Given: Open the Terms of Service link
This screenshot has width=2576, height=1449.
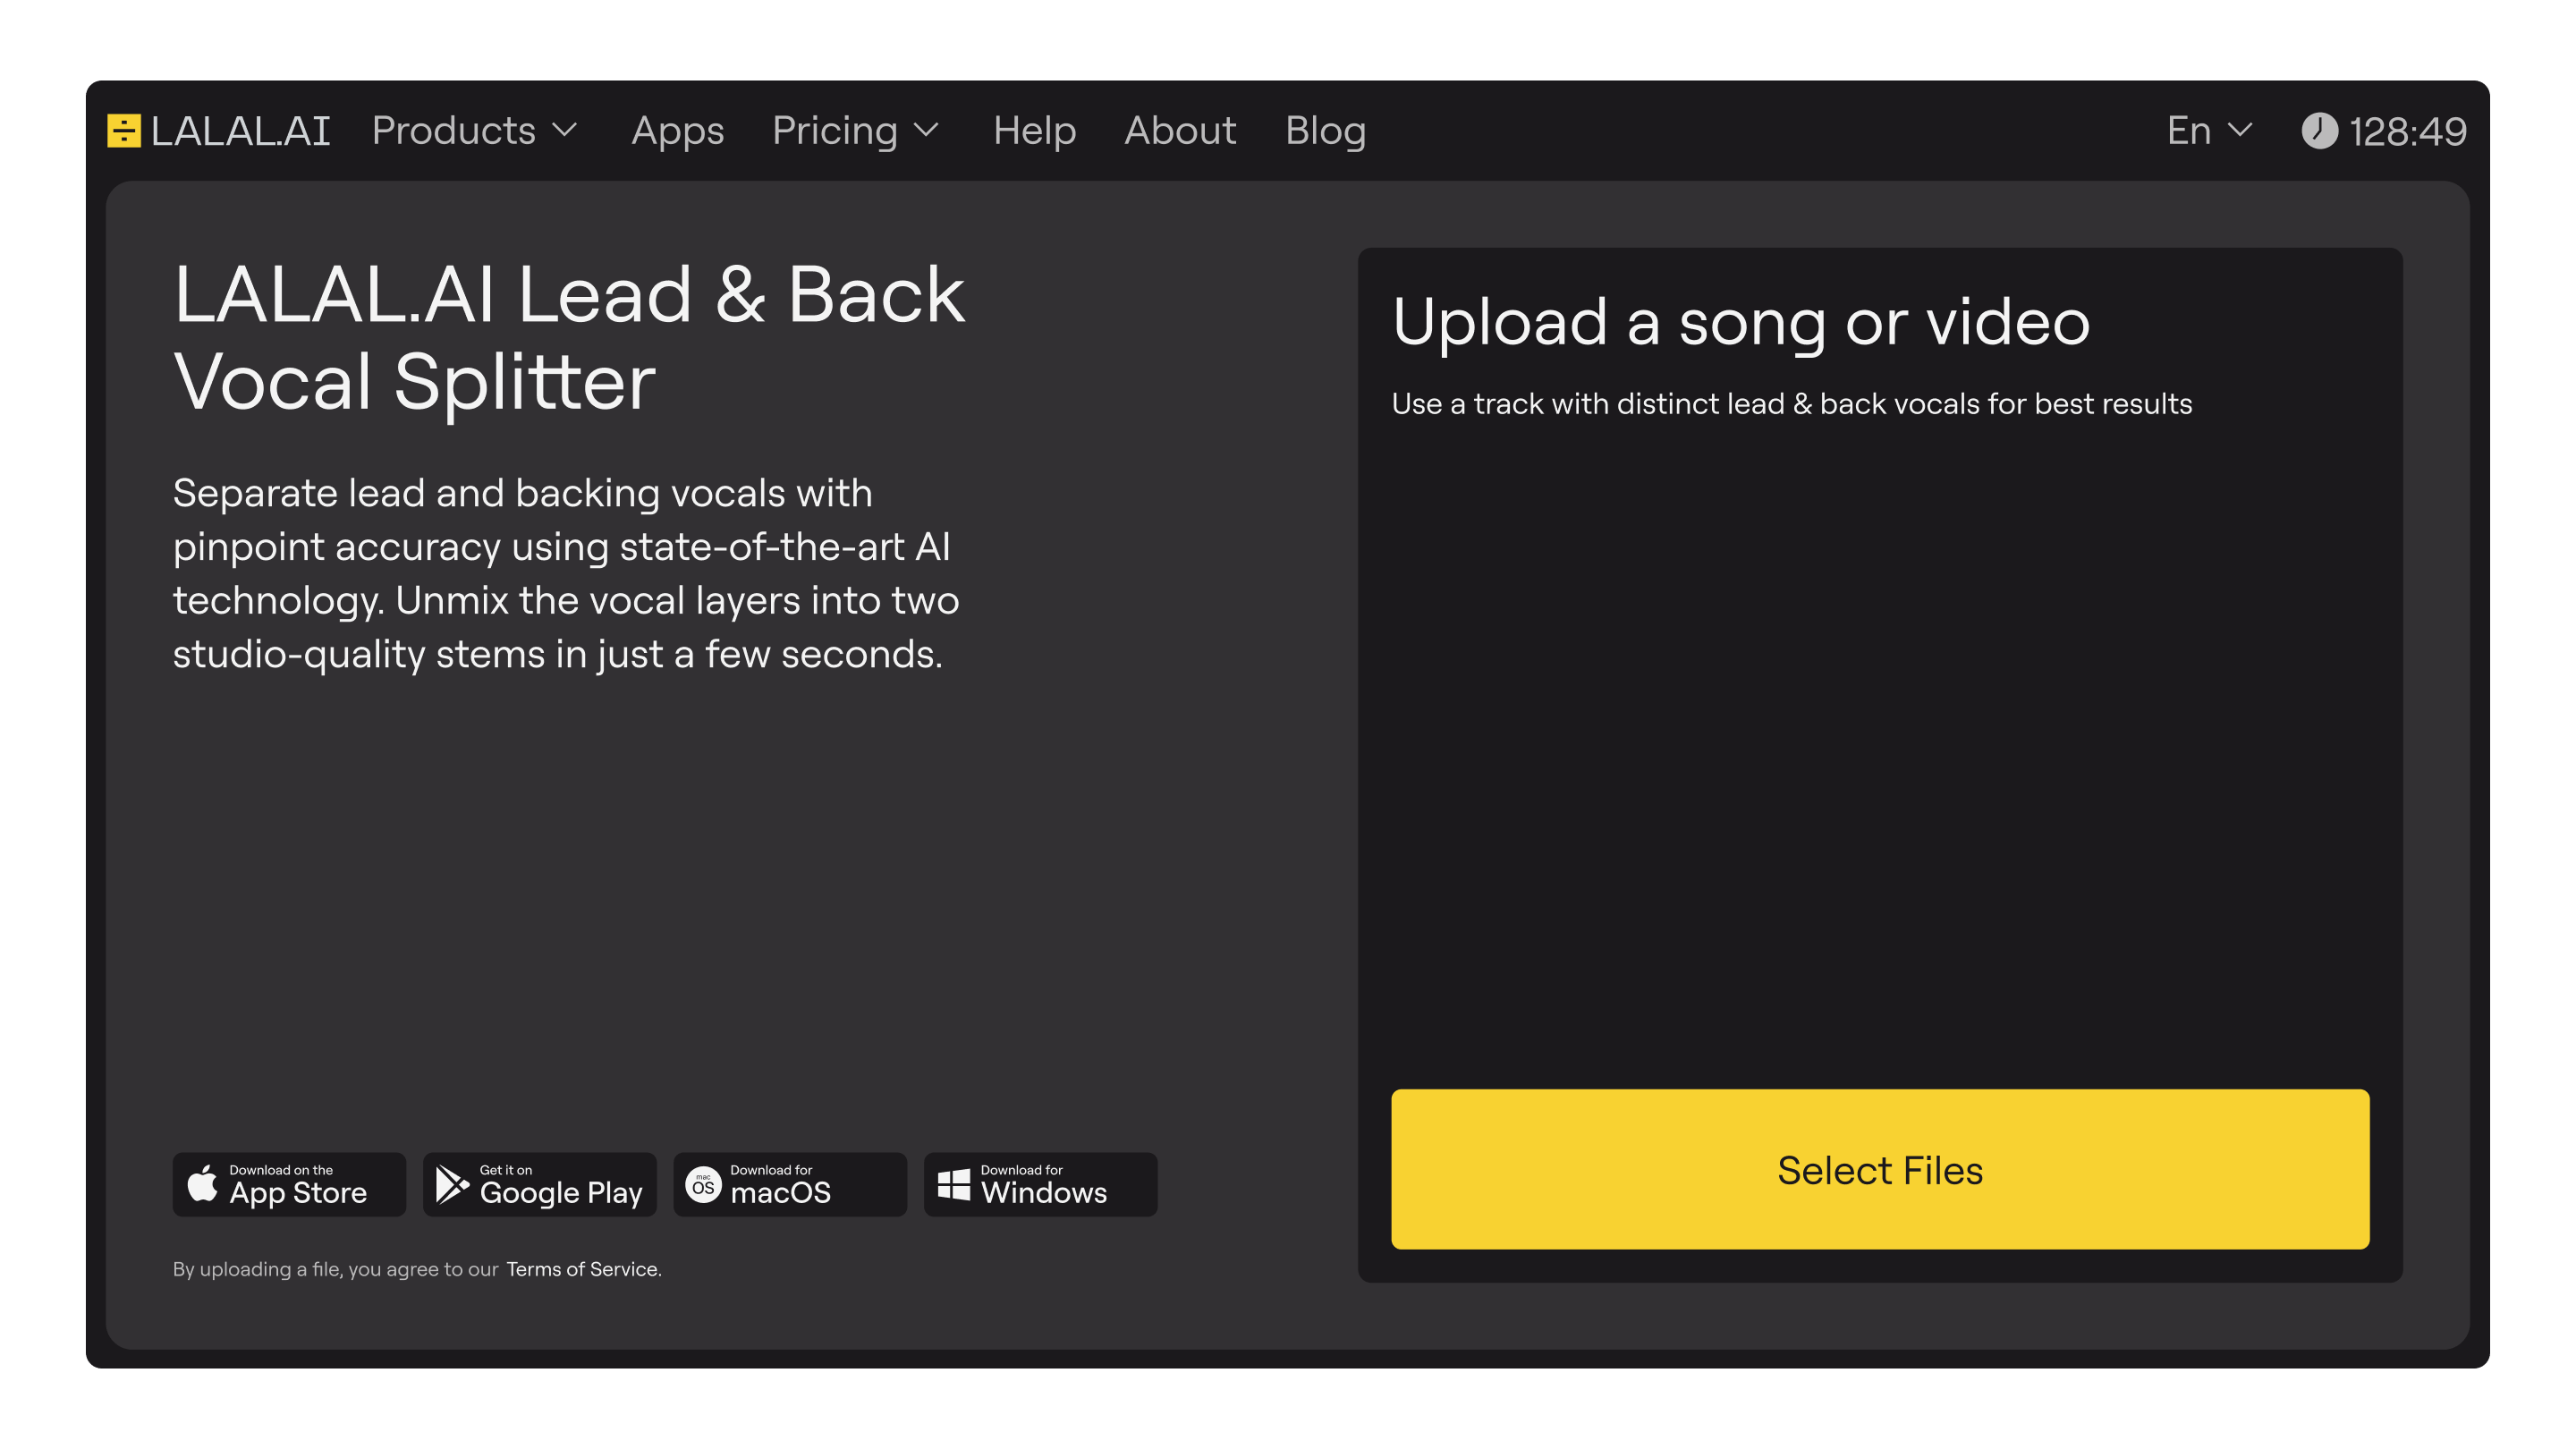Looking at the screenshot, I should (582, 1269).
